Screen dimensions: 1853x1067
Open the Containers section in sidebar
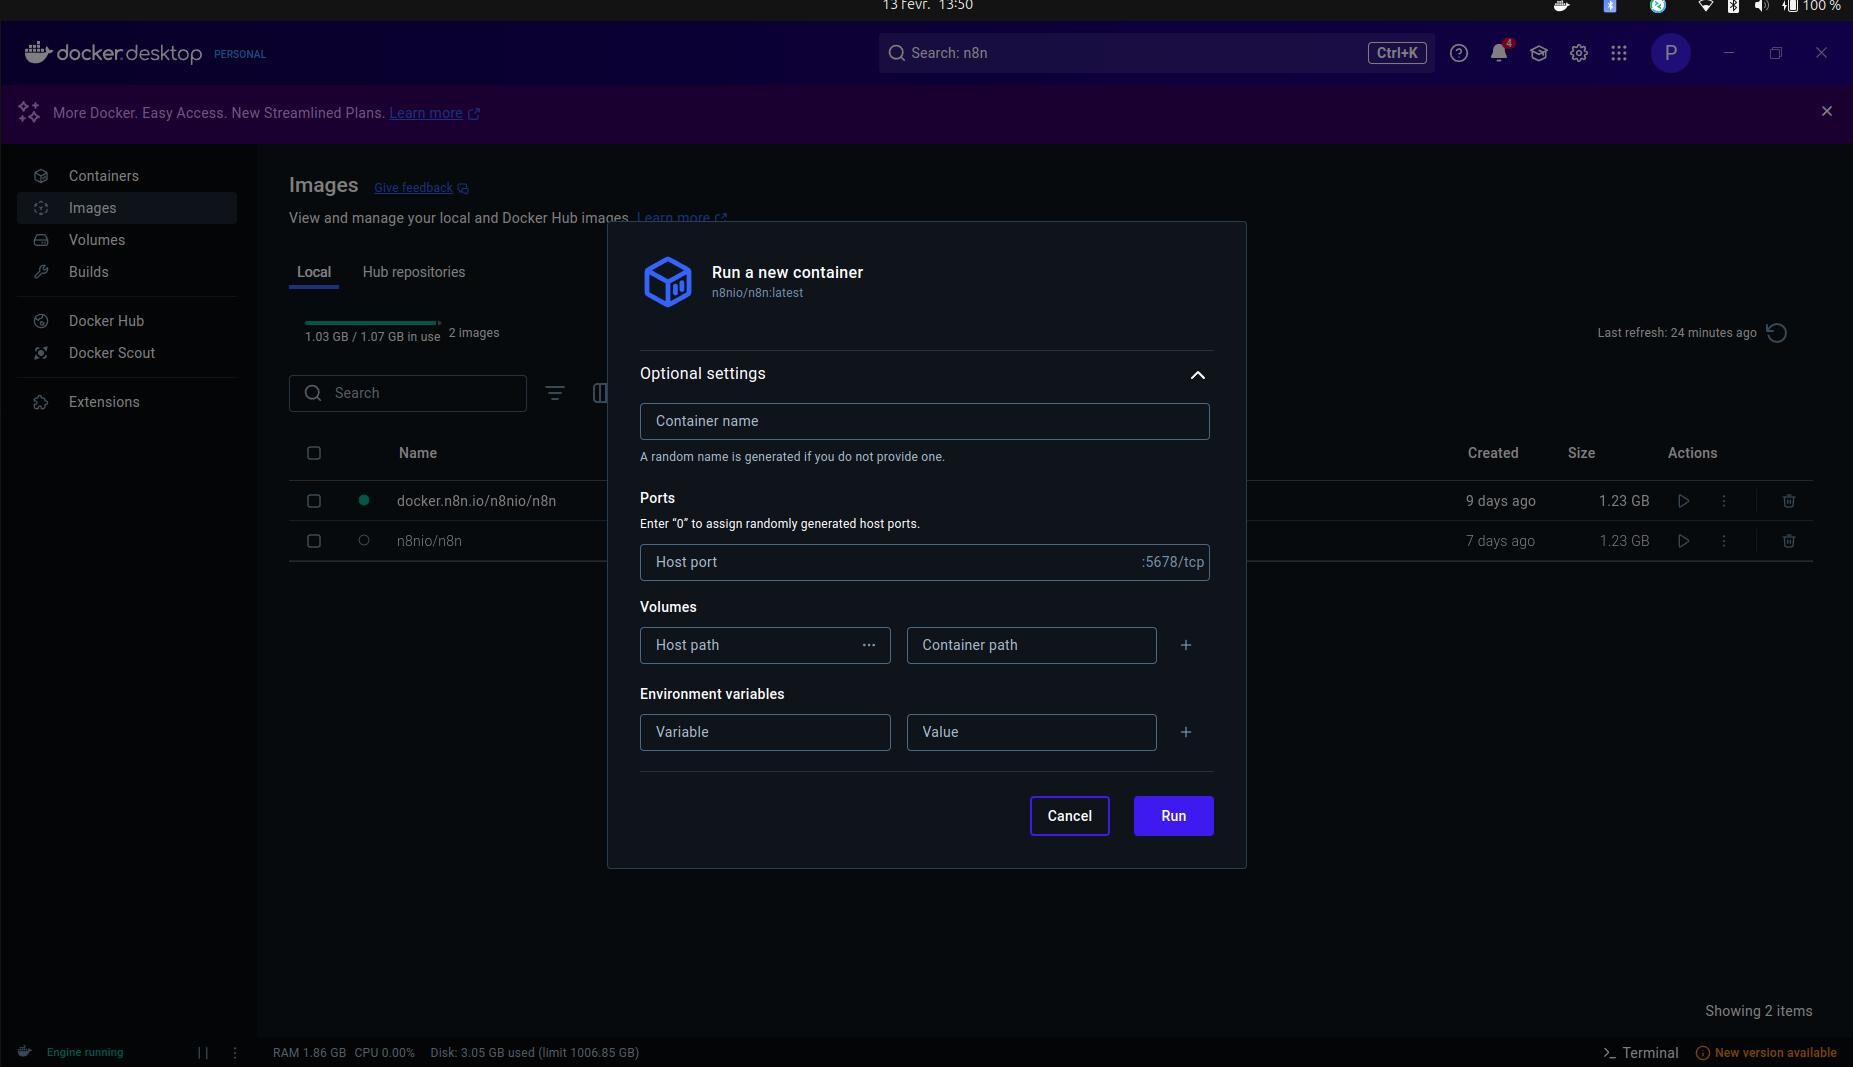click(x=103, y=176)
